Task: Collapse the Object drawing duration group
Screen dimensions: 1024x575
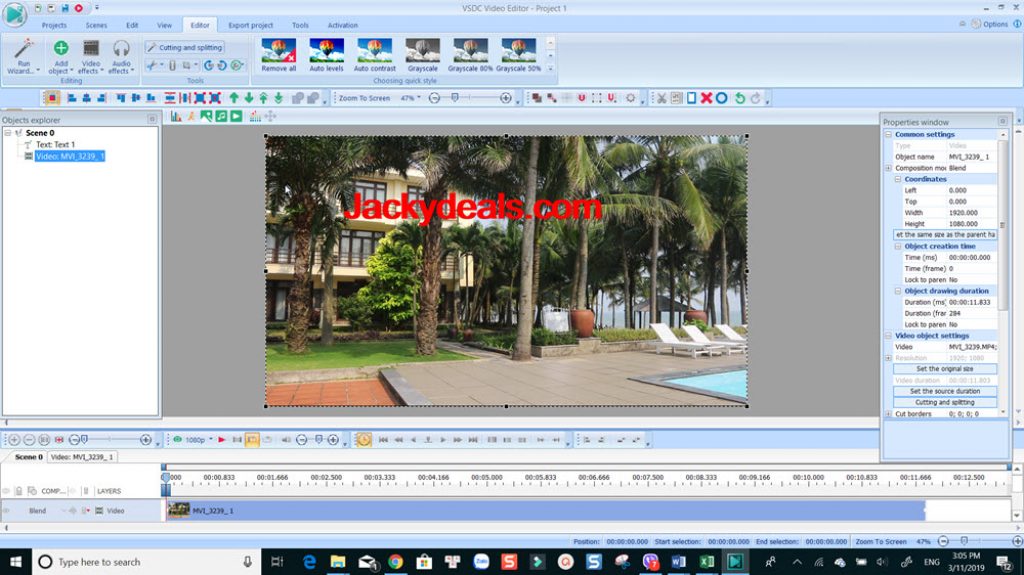Action: point(897,291)
